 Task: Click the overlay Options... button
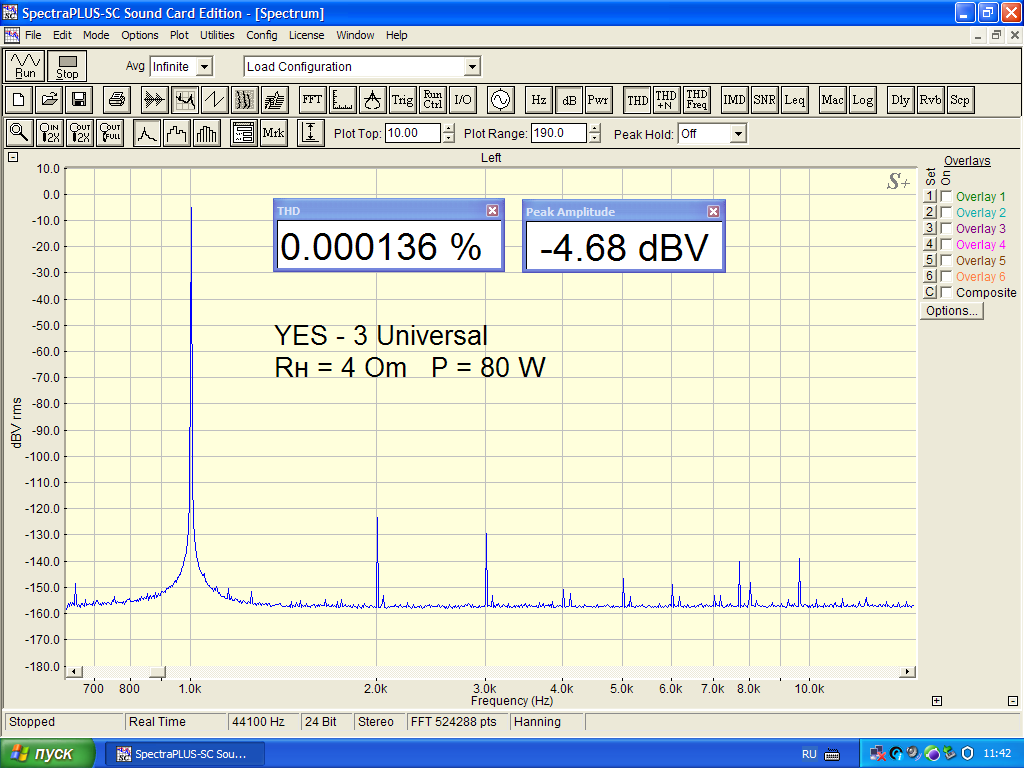click(952, 311)
